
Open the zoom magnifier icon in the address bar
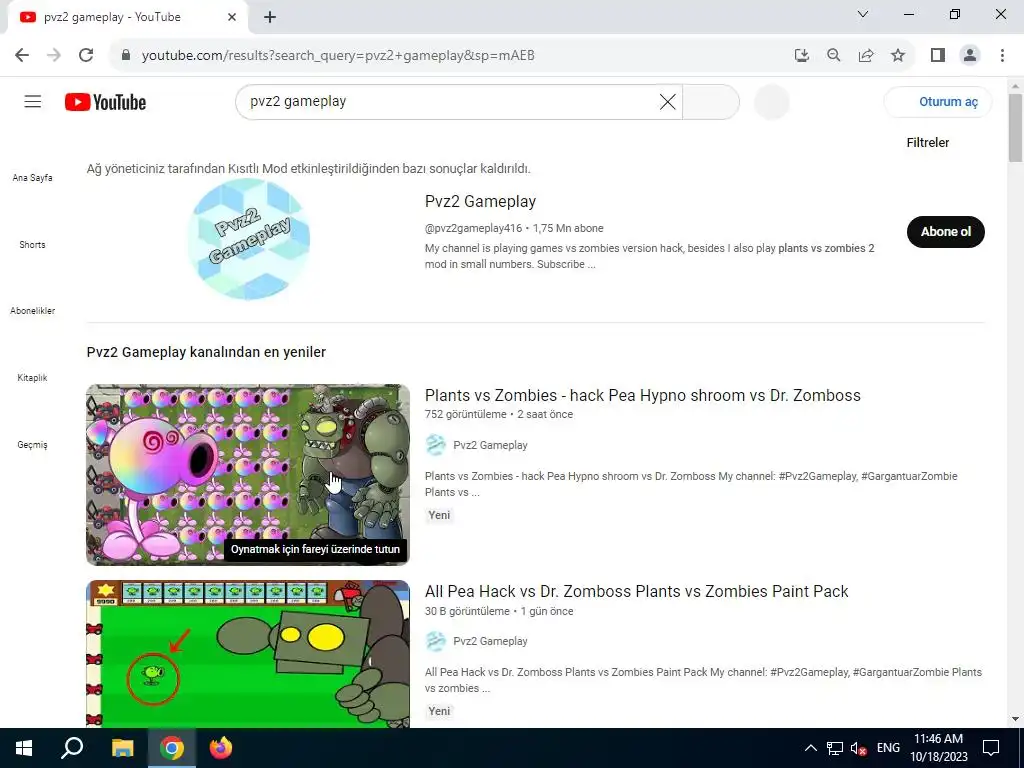coord(833,56)
